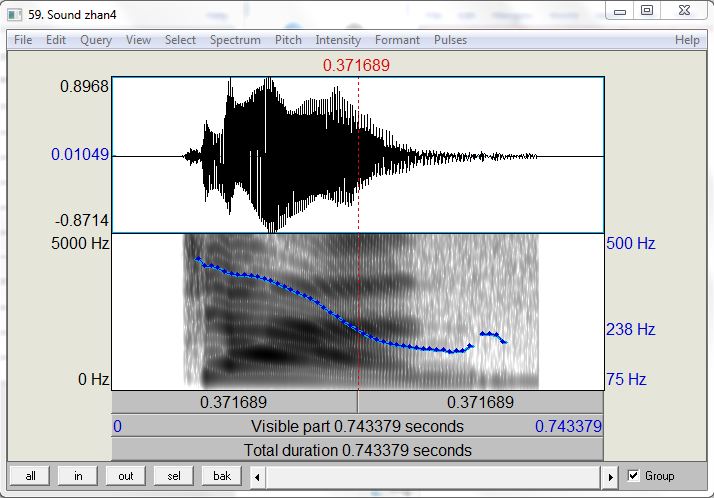Click the 75 Hz pitch floor label
The width and height of the screenshot is (714, 498).
coord(626,379)
